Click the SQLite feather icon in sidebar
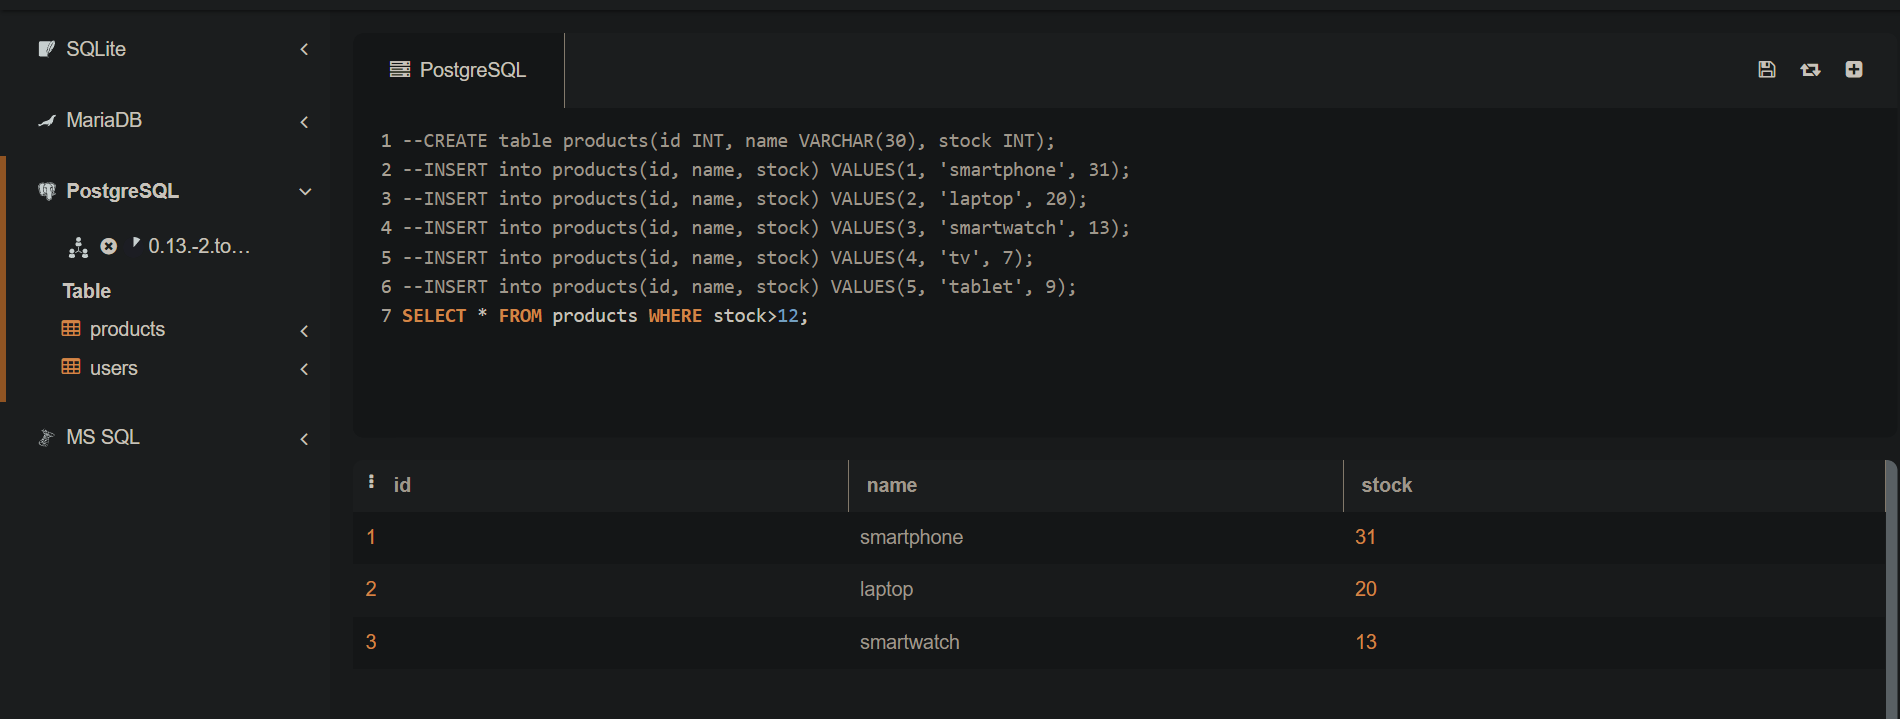This screenshot has width=1900, height=719. click(x=46, y=49)
